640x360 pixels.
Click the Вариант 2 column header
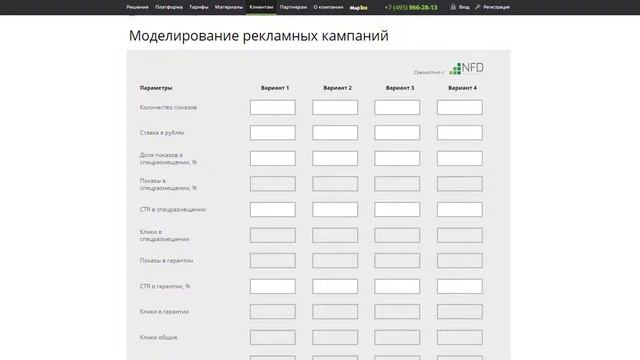pyautogui.click(x=337, y=88)
